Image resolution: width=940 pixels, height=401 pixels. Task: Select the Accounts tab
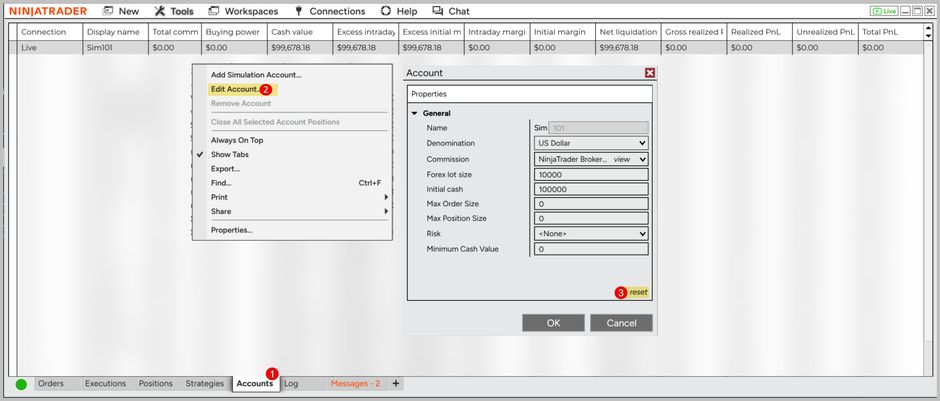255,384
